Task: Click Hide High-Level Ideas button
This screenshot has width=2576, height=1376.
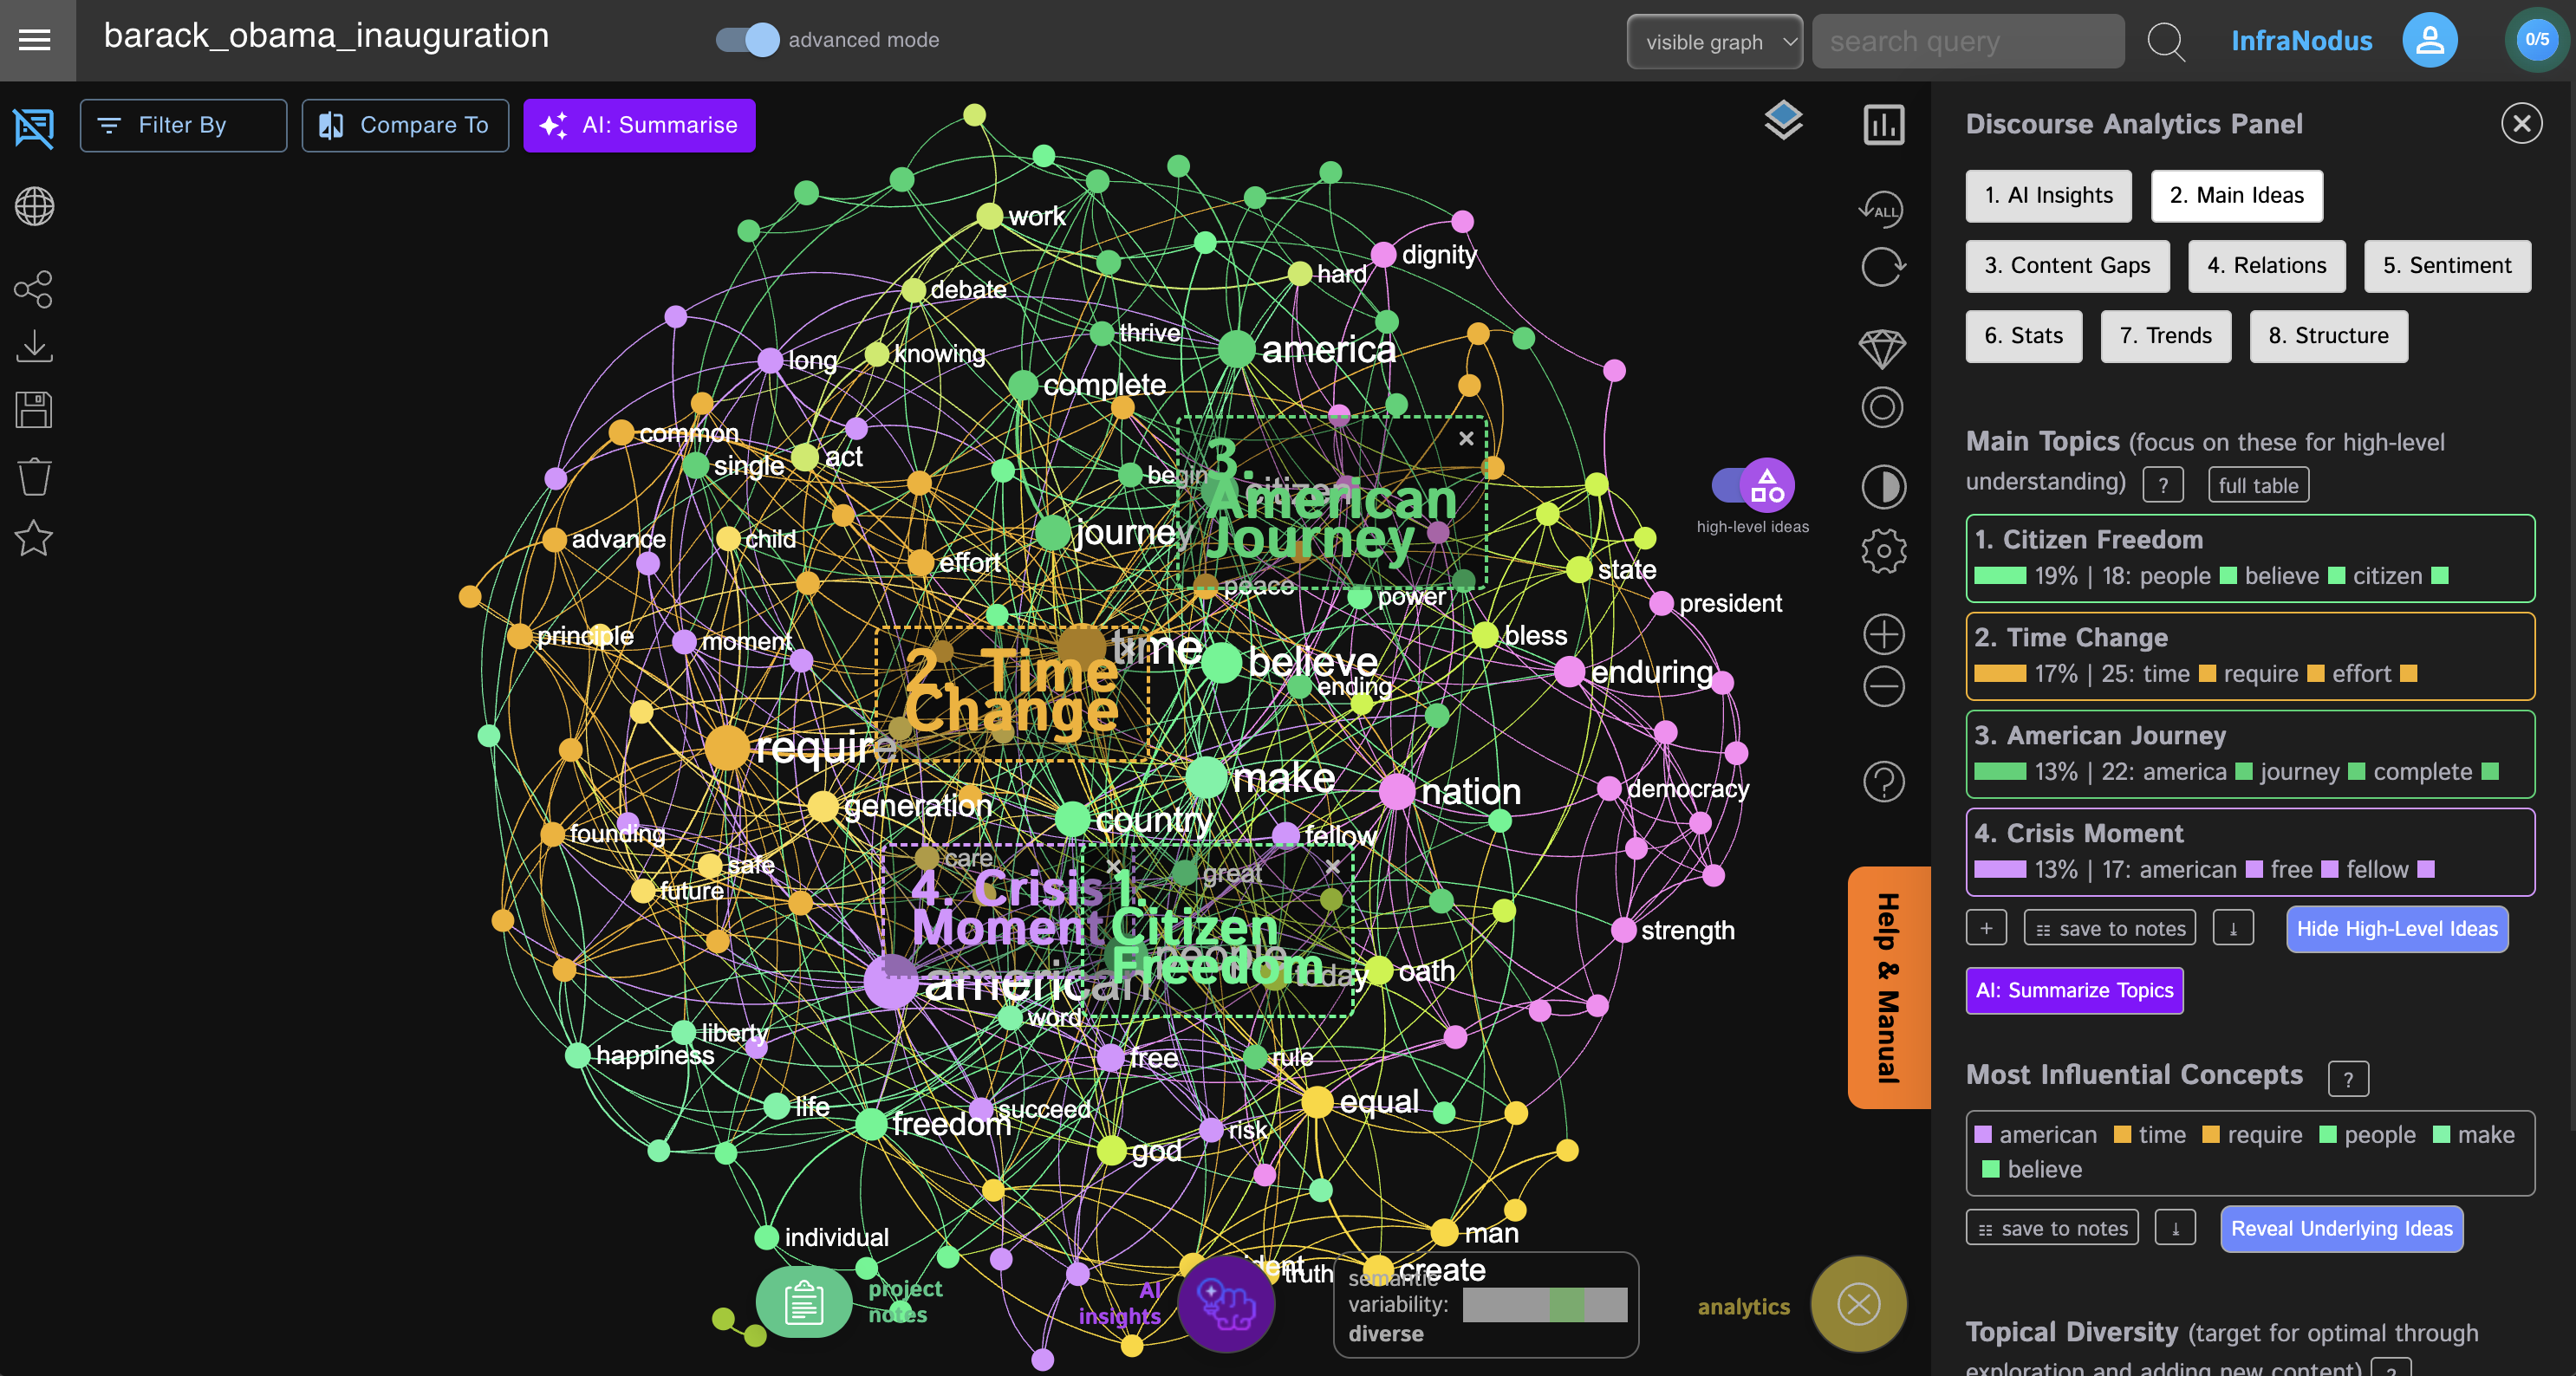Action: (2397, 929)
